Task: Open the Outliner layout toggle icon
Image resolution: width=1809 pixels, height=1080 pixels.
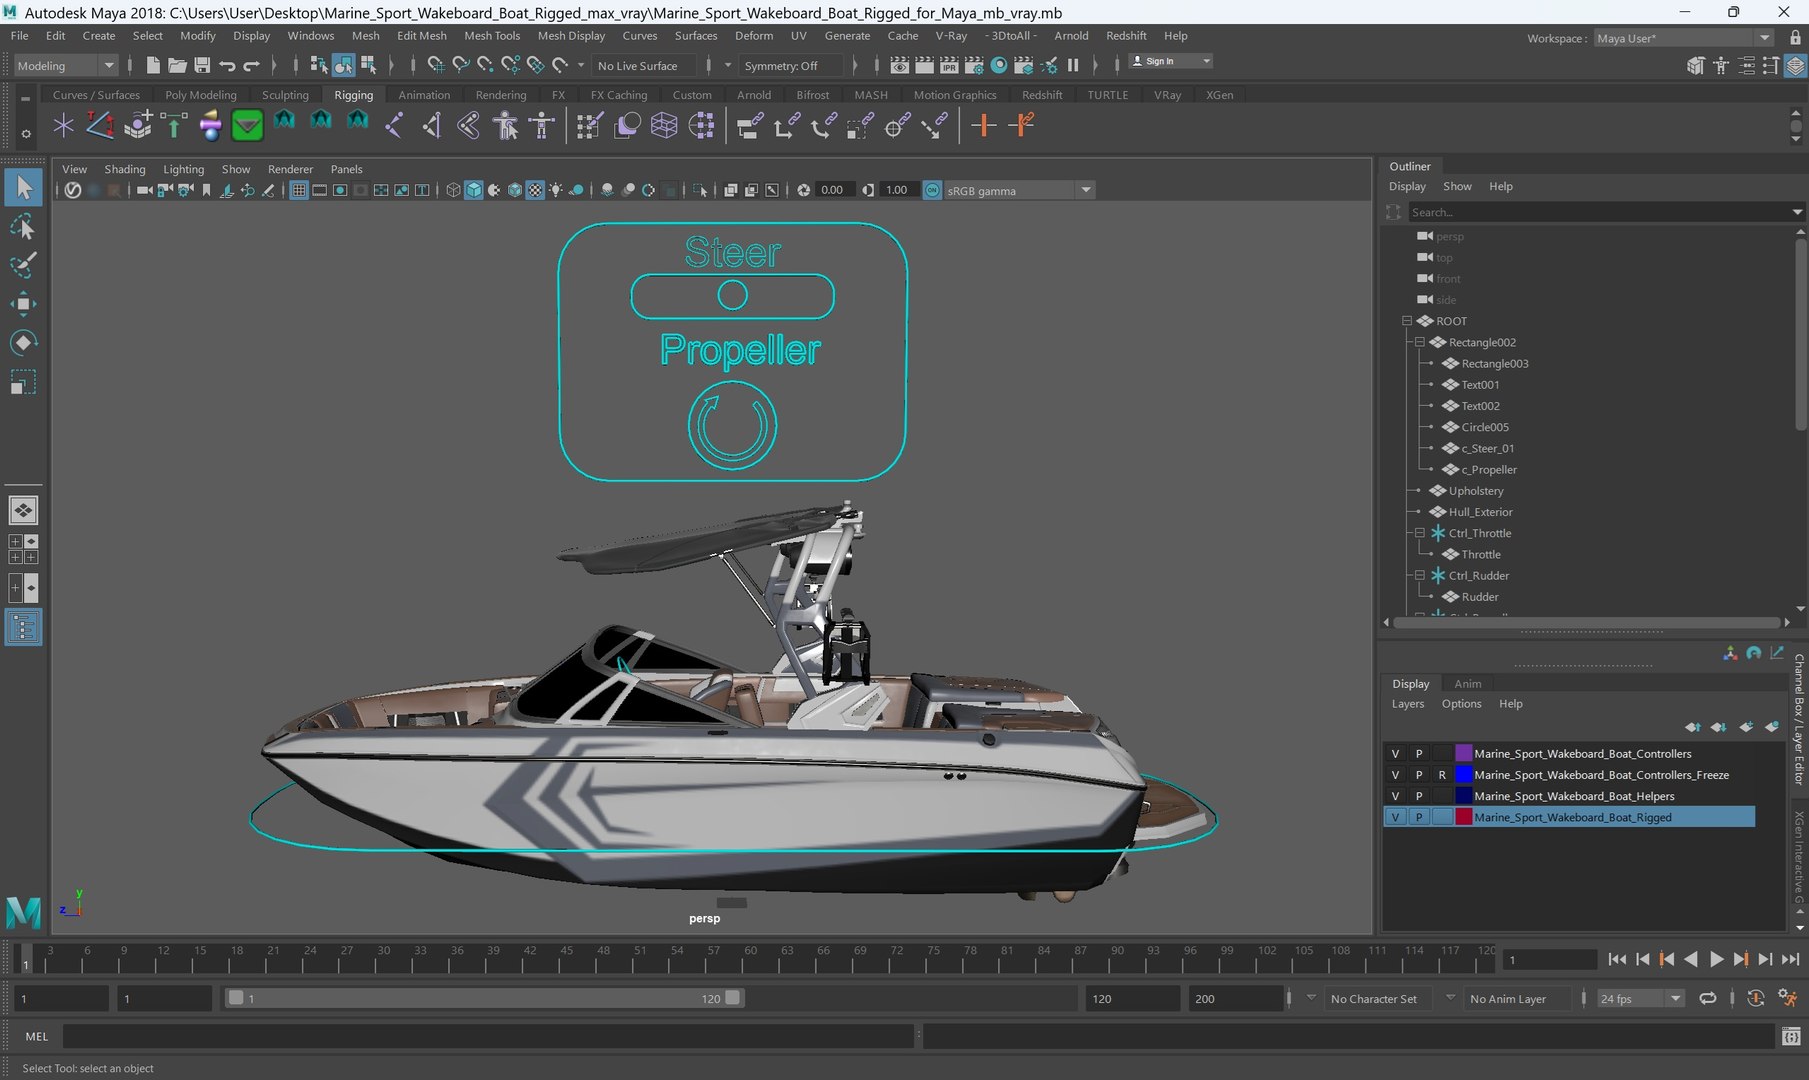Action: 23,627
